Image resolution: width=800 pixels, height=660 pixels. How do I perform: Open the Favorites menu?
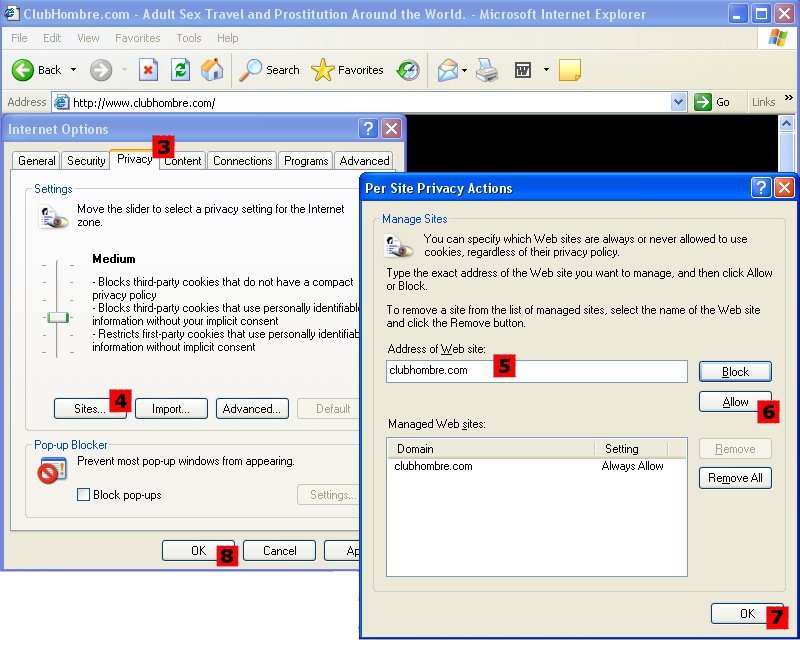pyautogui.click(x=138, y=38)
